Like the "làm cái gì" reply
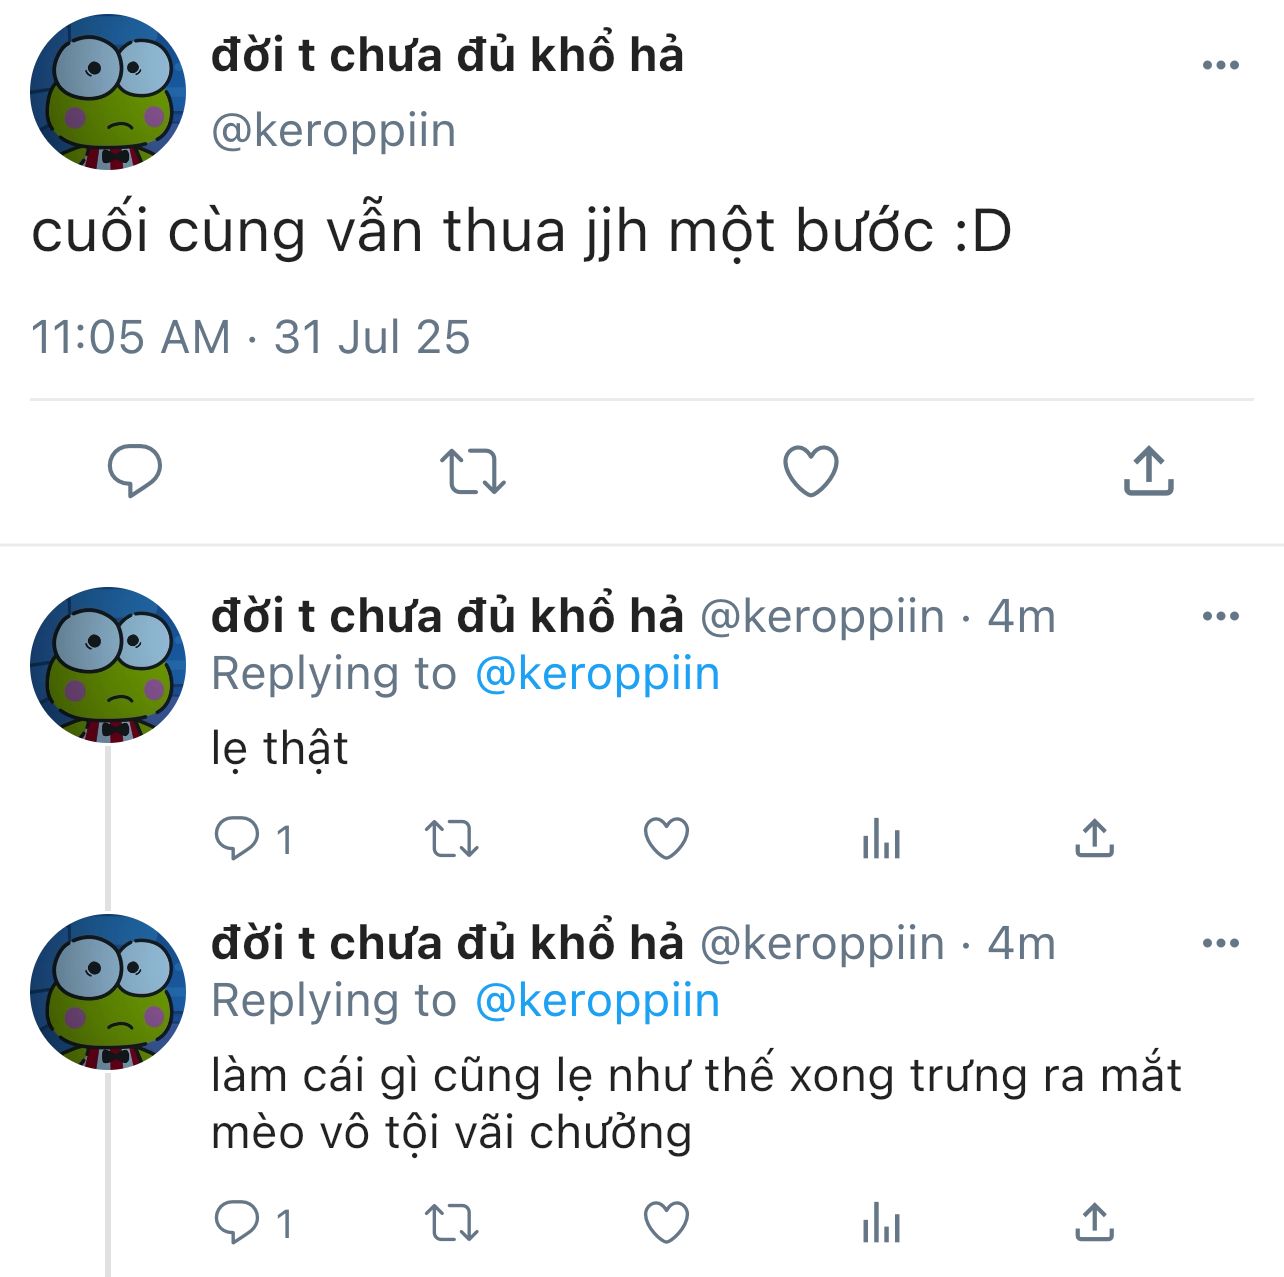1284x1277 pixels. click(666, 1223)
